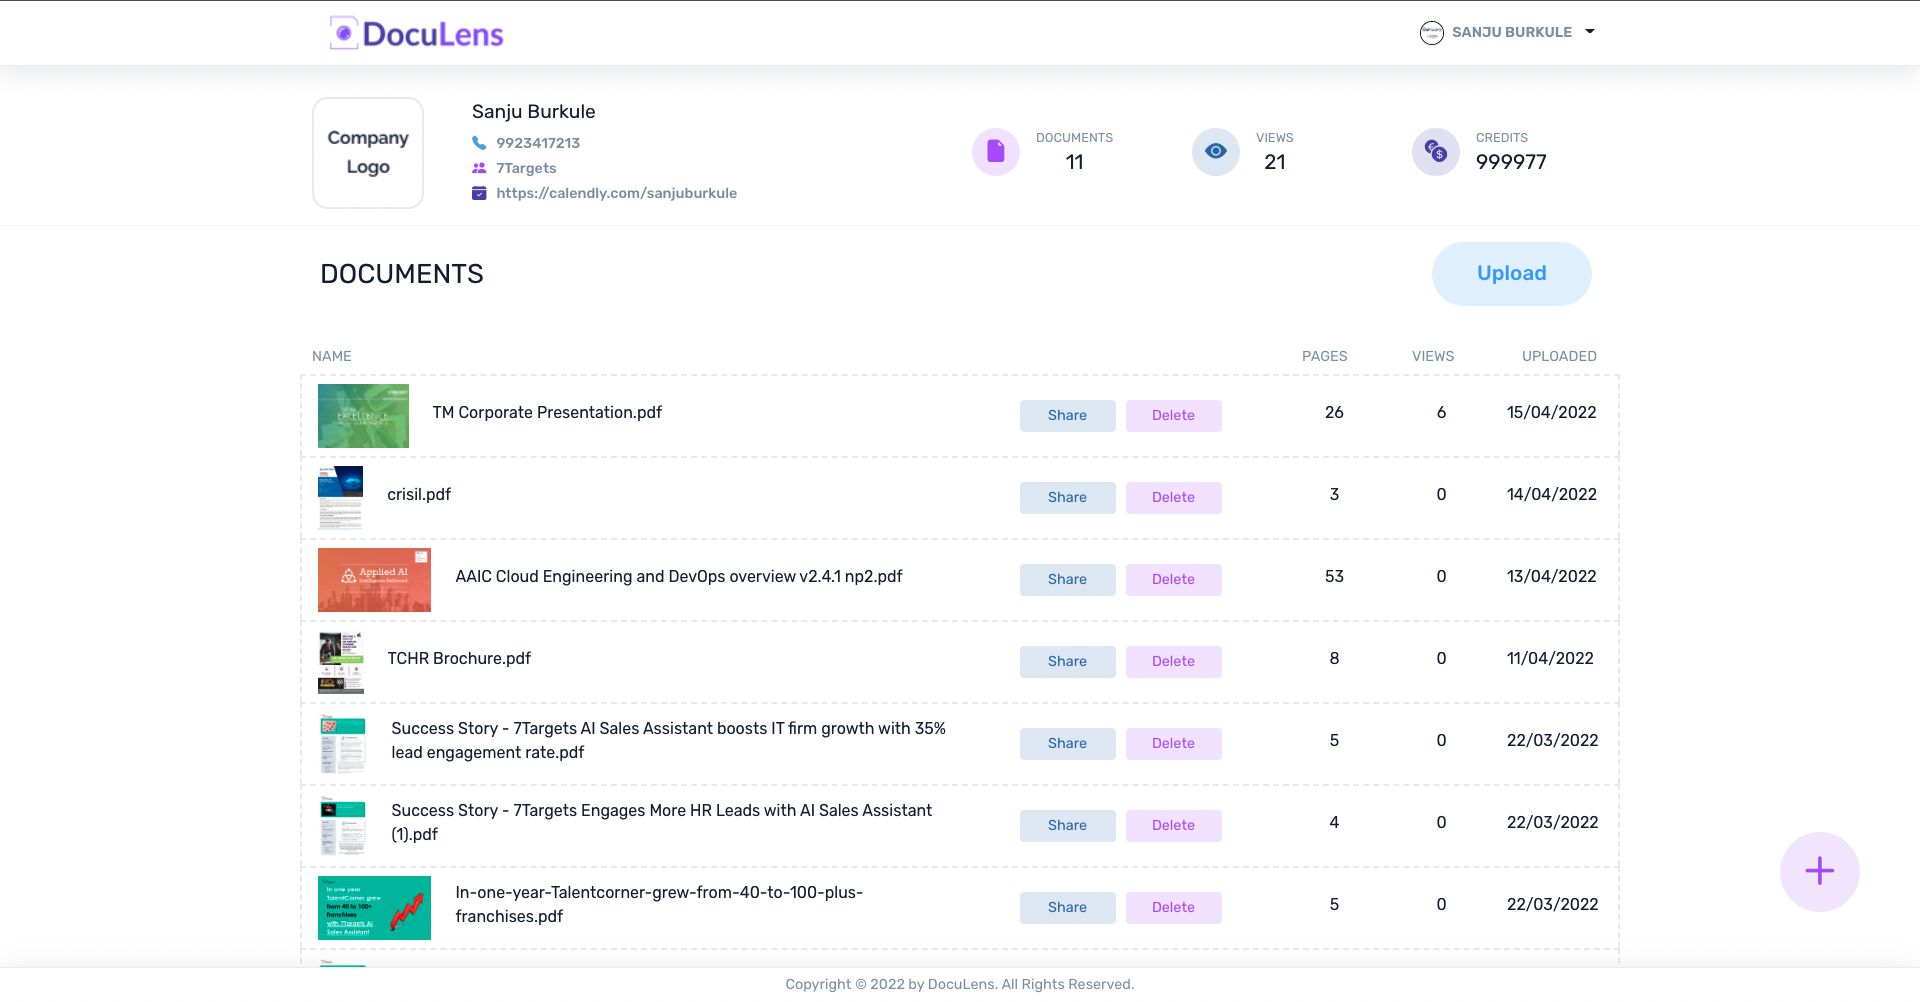
Task: Open the TCHR Brochure thumbnail
Action: pos(340,662)
